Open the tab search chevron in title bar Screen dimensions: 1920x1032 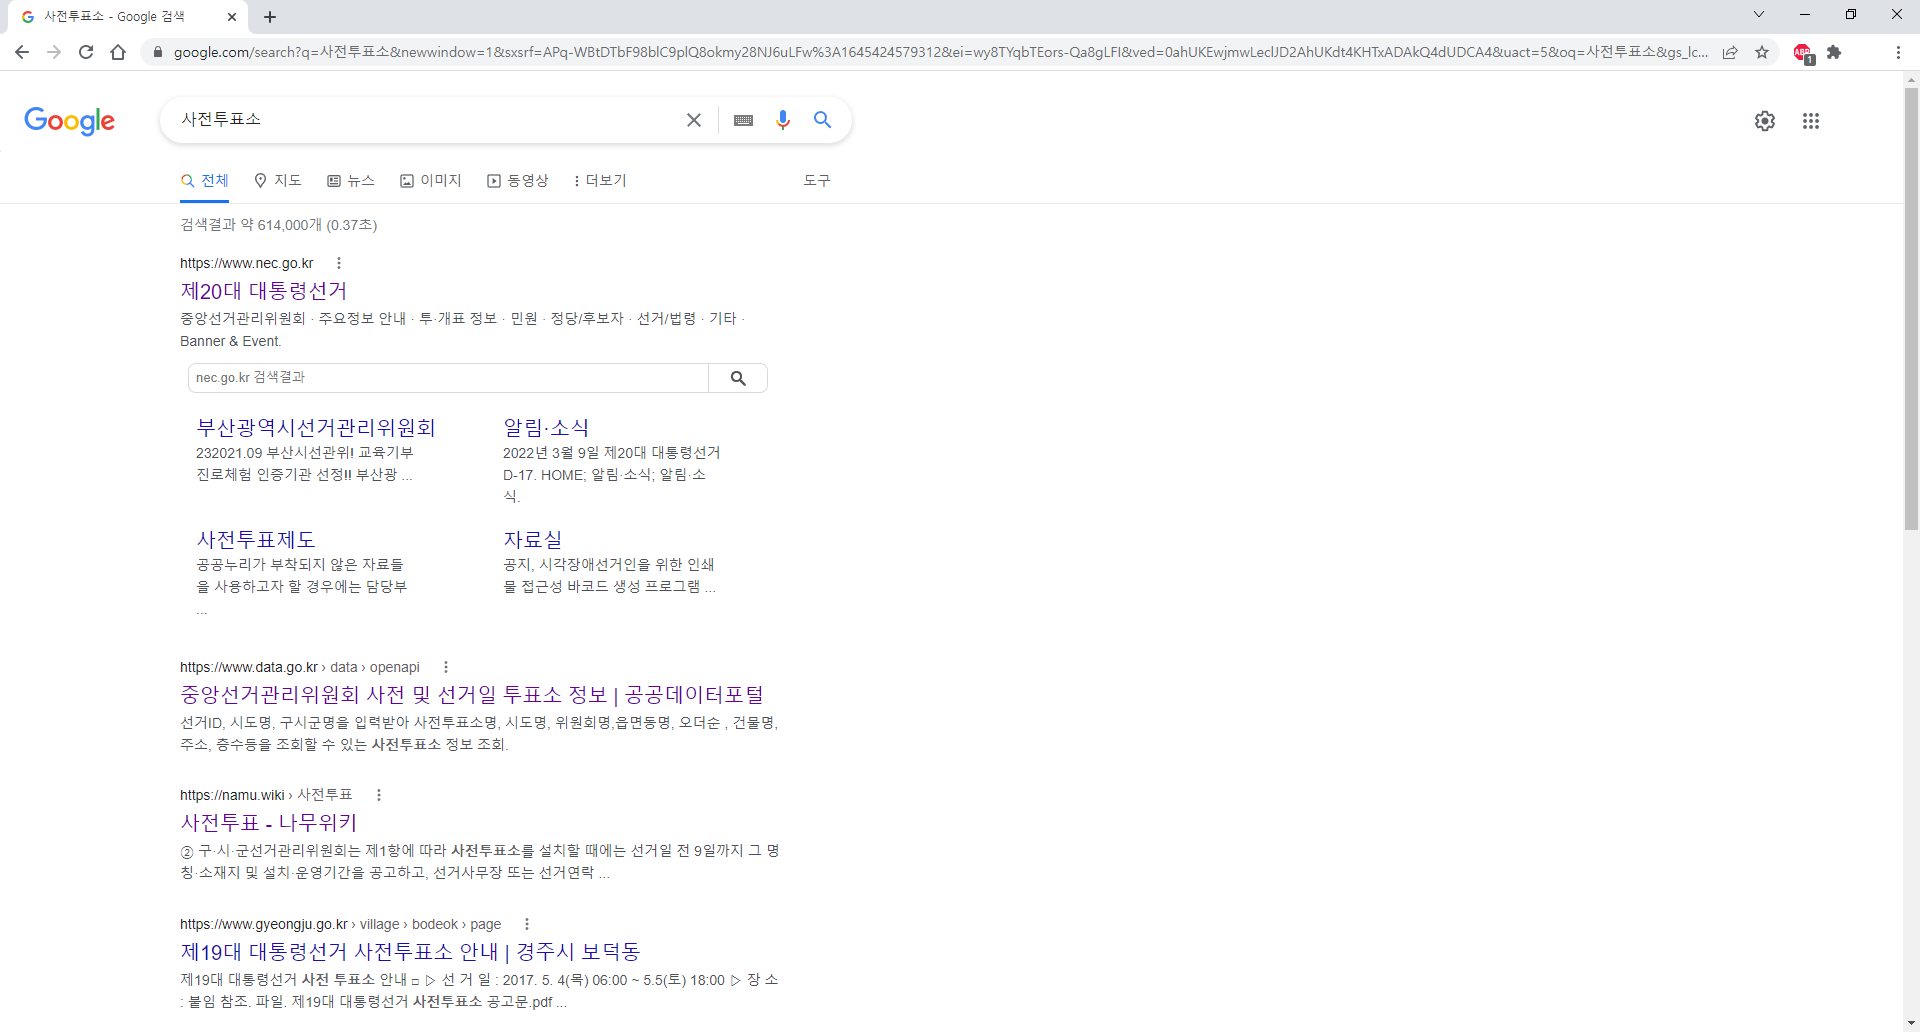tap(1759, 14)
